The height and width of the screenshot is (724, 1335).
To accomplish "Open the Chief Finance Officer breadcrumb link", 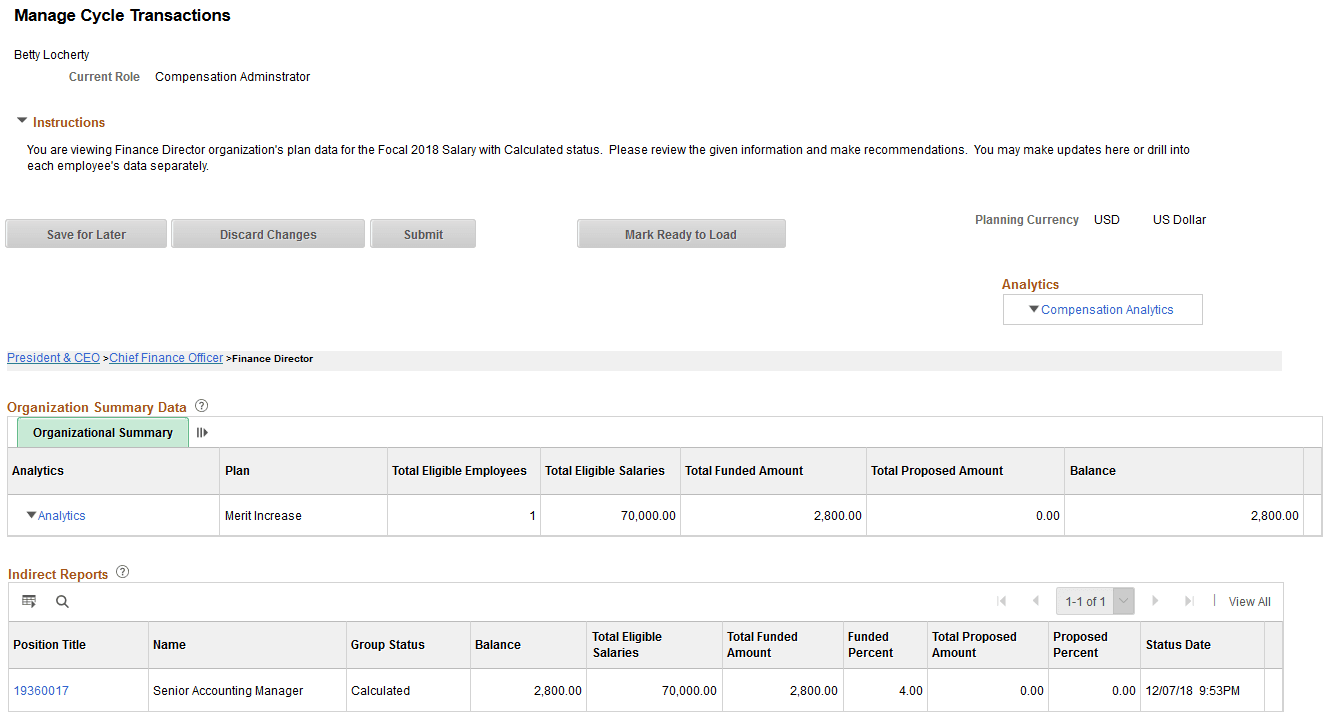I will click(x=165, y=357).
